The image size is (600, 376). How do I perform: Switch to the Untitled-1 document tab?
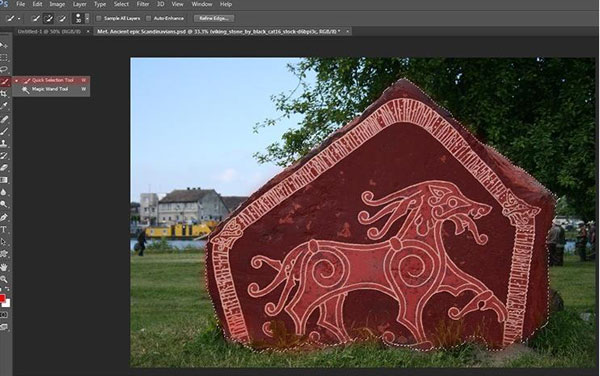(49, 31)
